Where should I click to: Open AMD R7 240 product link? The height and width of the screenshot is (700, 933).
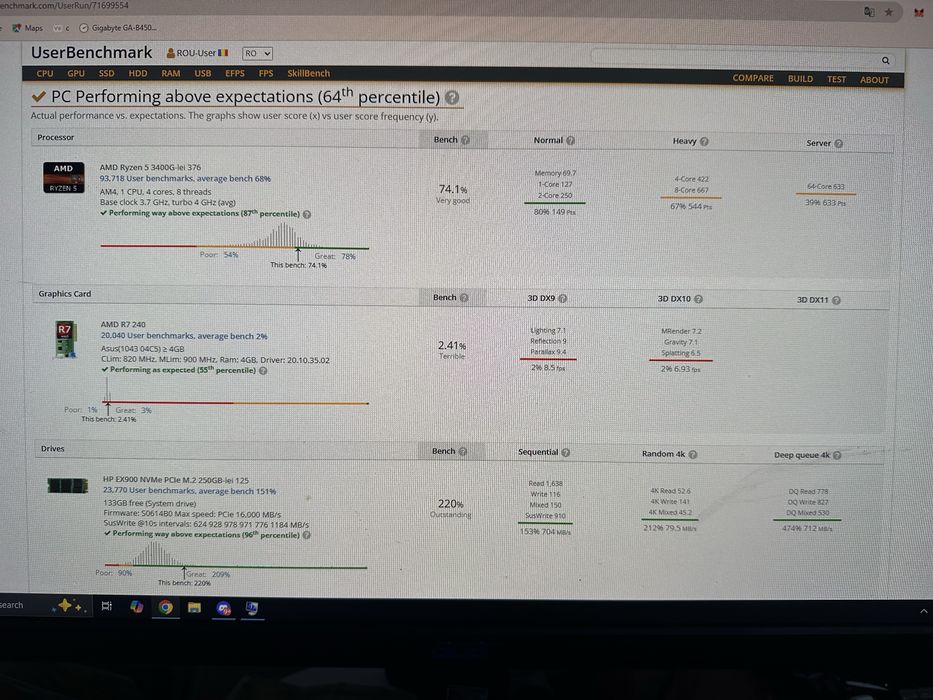pos(123,324)
